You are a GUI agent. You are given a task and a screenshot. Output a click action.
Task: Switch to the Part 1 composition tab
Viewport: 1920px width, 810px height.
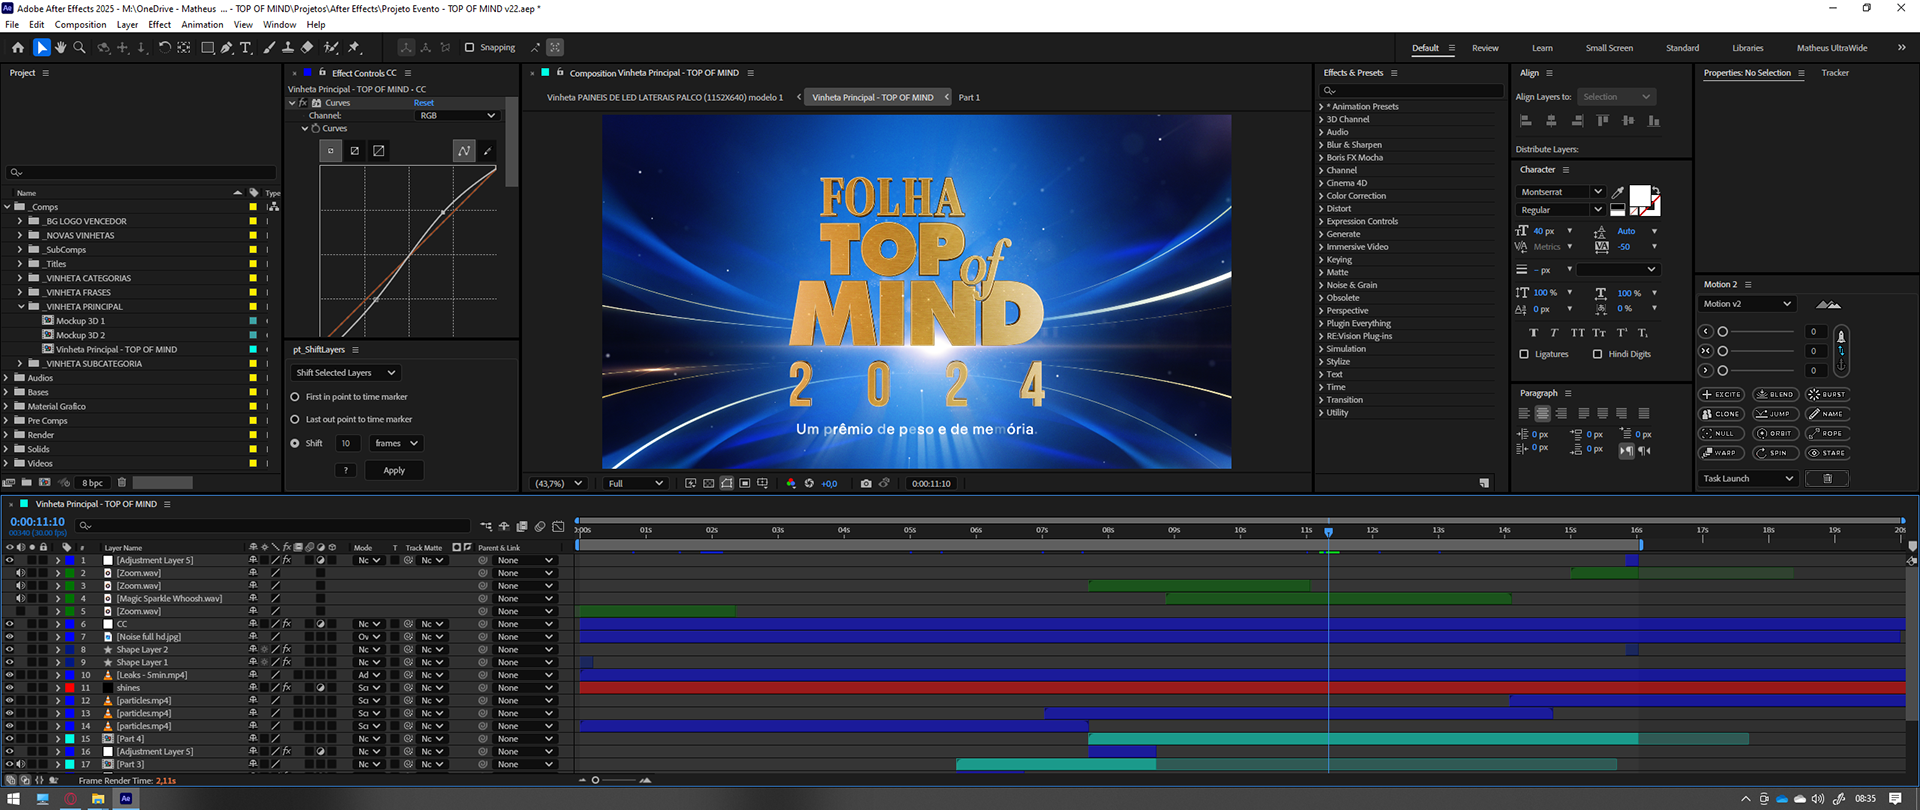[969, 98]
